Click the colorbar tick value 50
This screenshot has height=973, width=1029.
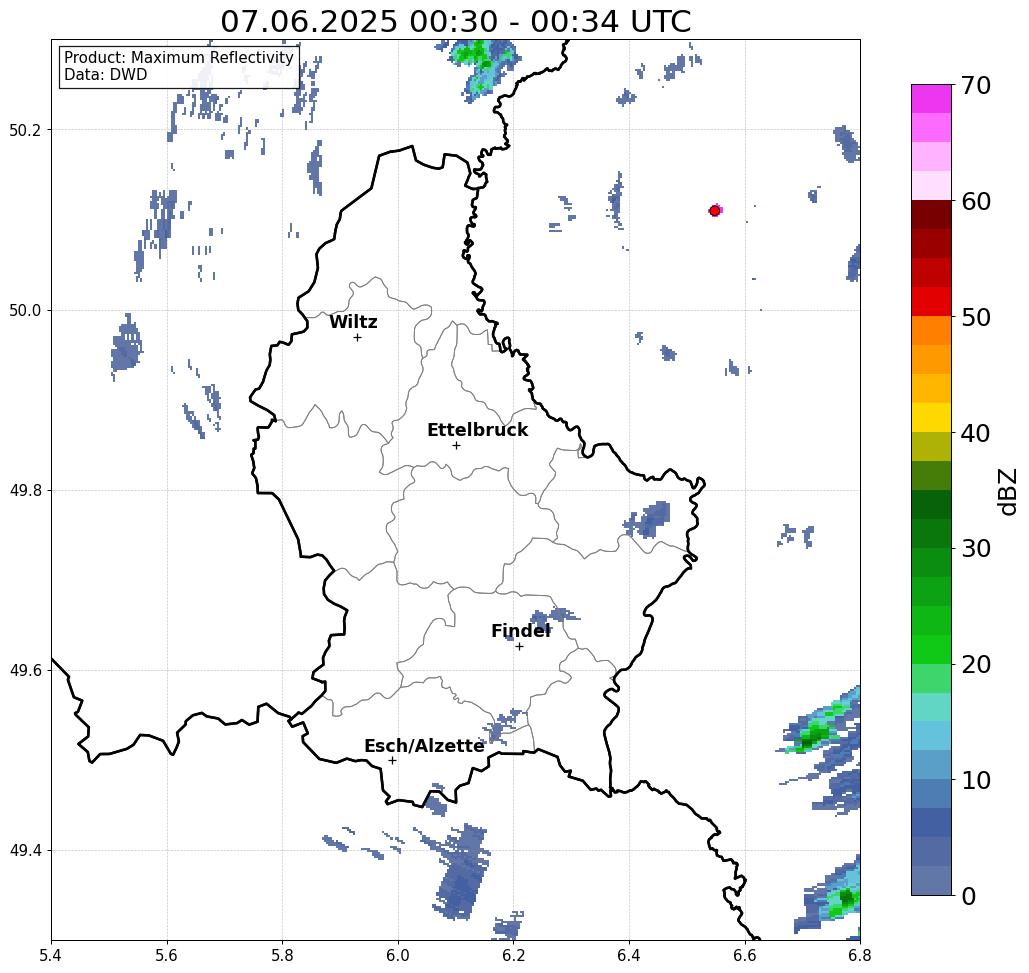(x=975, y=317)
